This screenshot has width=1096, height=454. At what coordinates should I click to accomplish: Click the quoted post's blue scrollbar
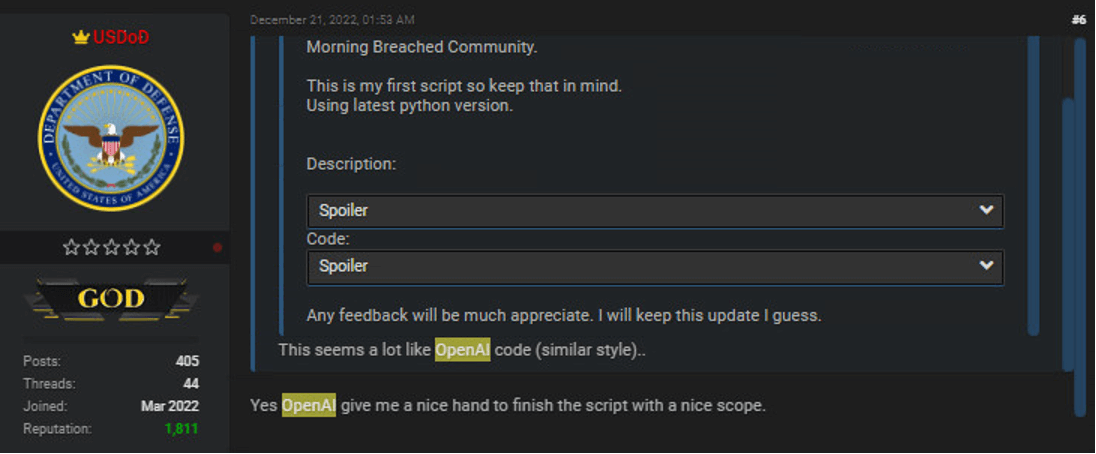(1033, 185)
